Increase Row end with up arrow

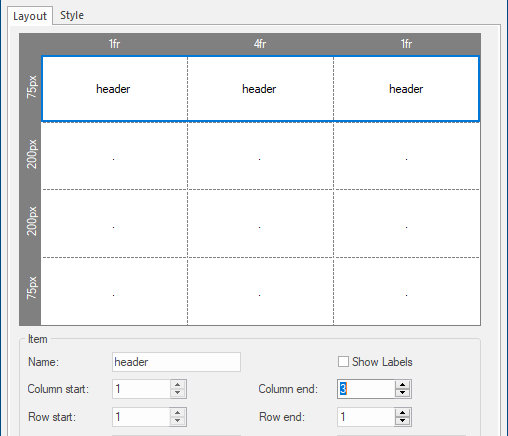click(402, 413)
